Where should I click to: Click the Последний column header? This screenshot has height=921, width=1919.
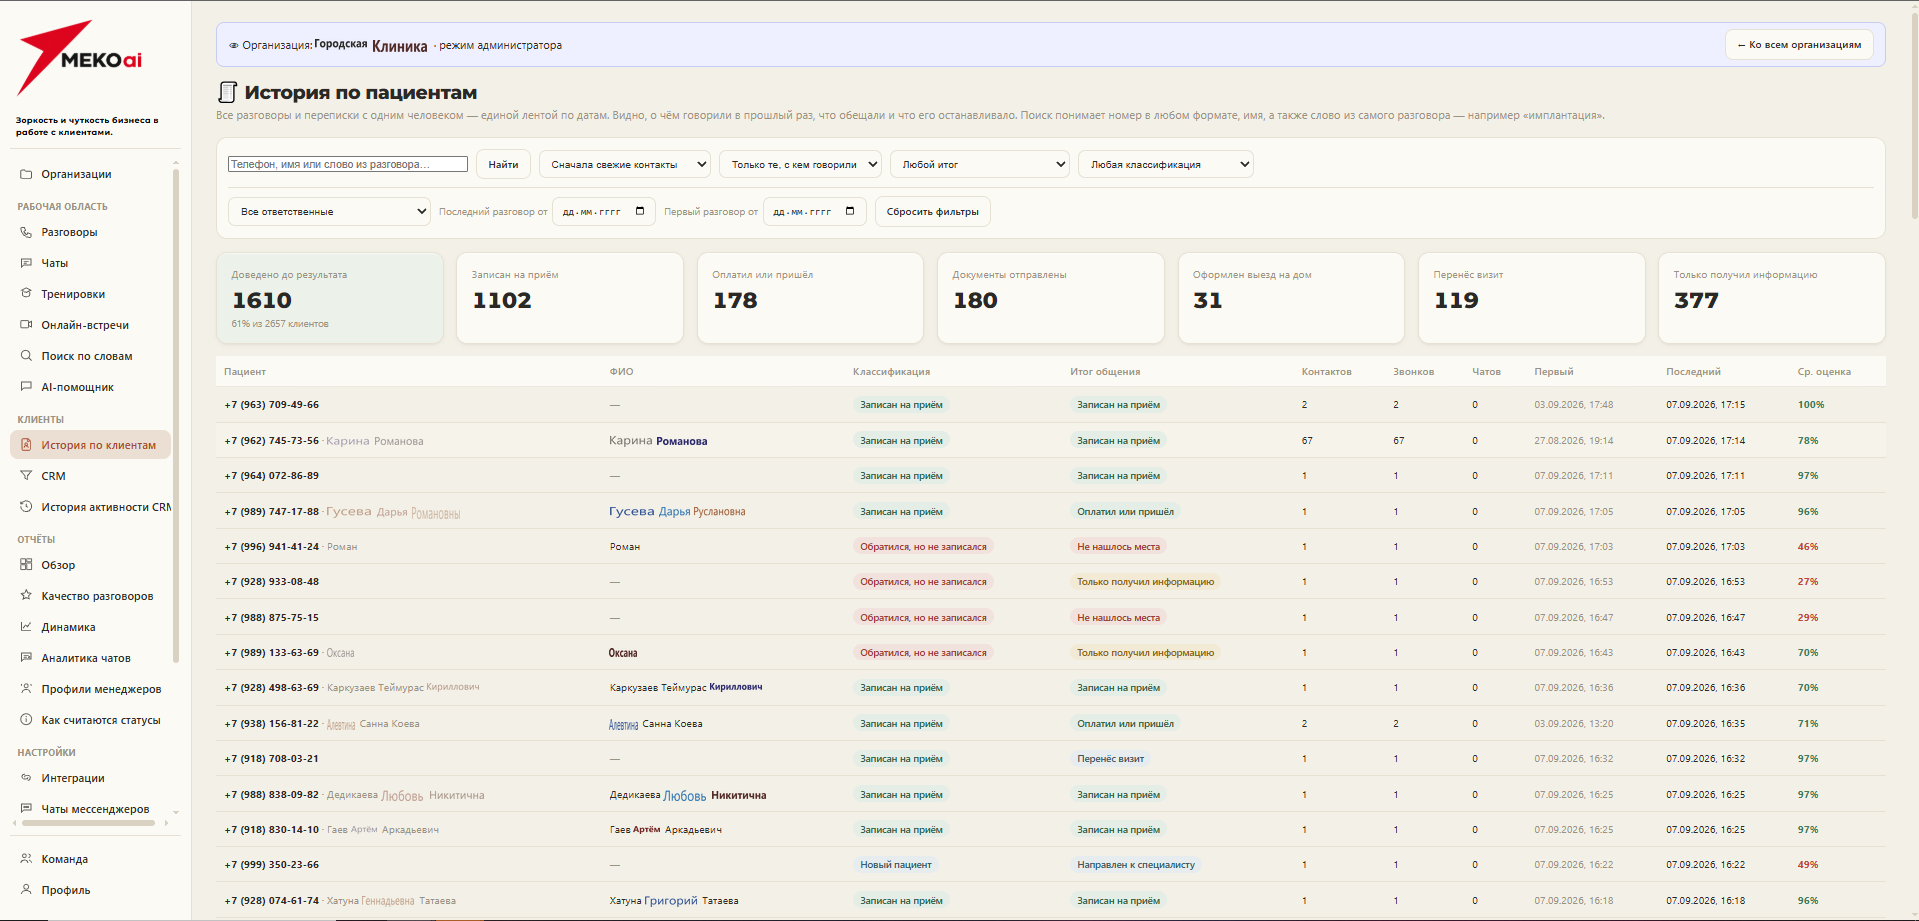coord(1693,372)
